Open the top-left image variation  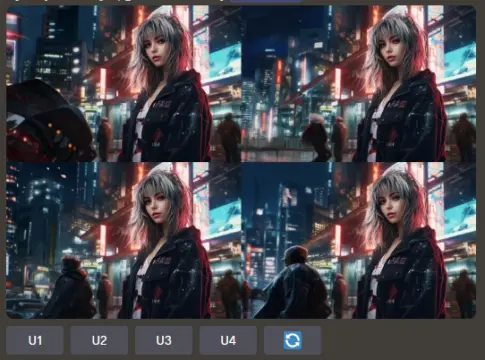coord(123,83)
